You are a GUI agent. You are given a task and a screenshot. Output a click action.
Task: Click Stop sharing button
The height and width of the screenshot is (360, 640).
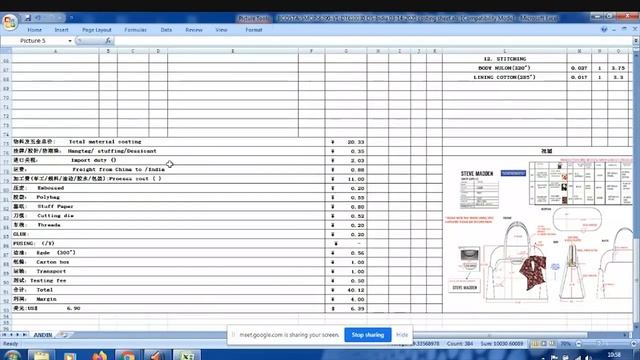tap(368, 335)
